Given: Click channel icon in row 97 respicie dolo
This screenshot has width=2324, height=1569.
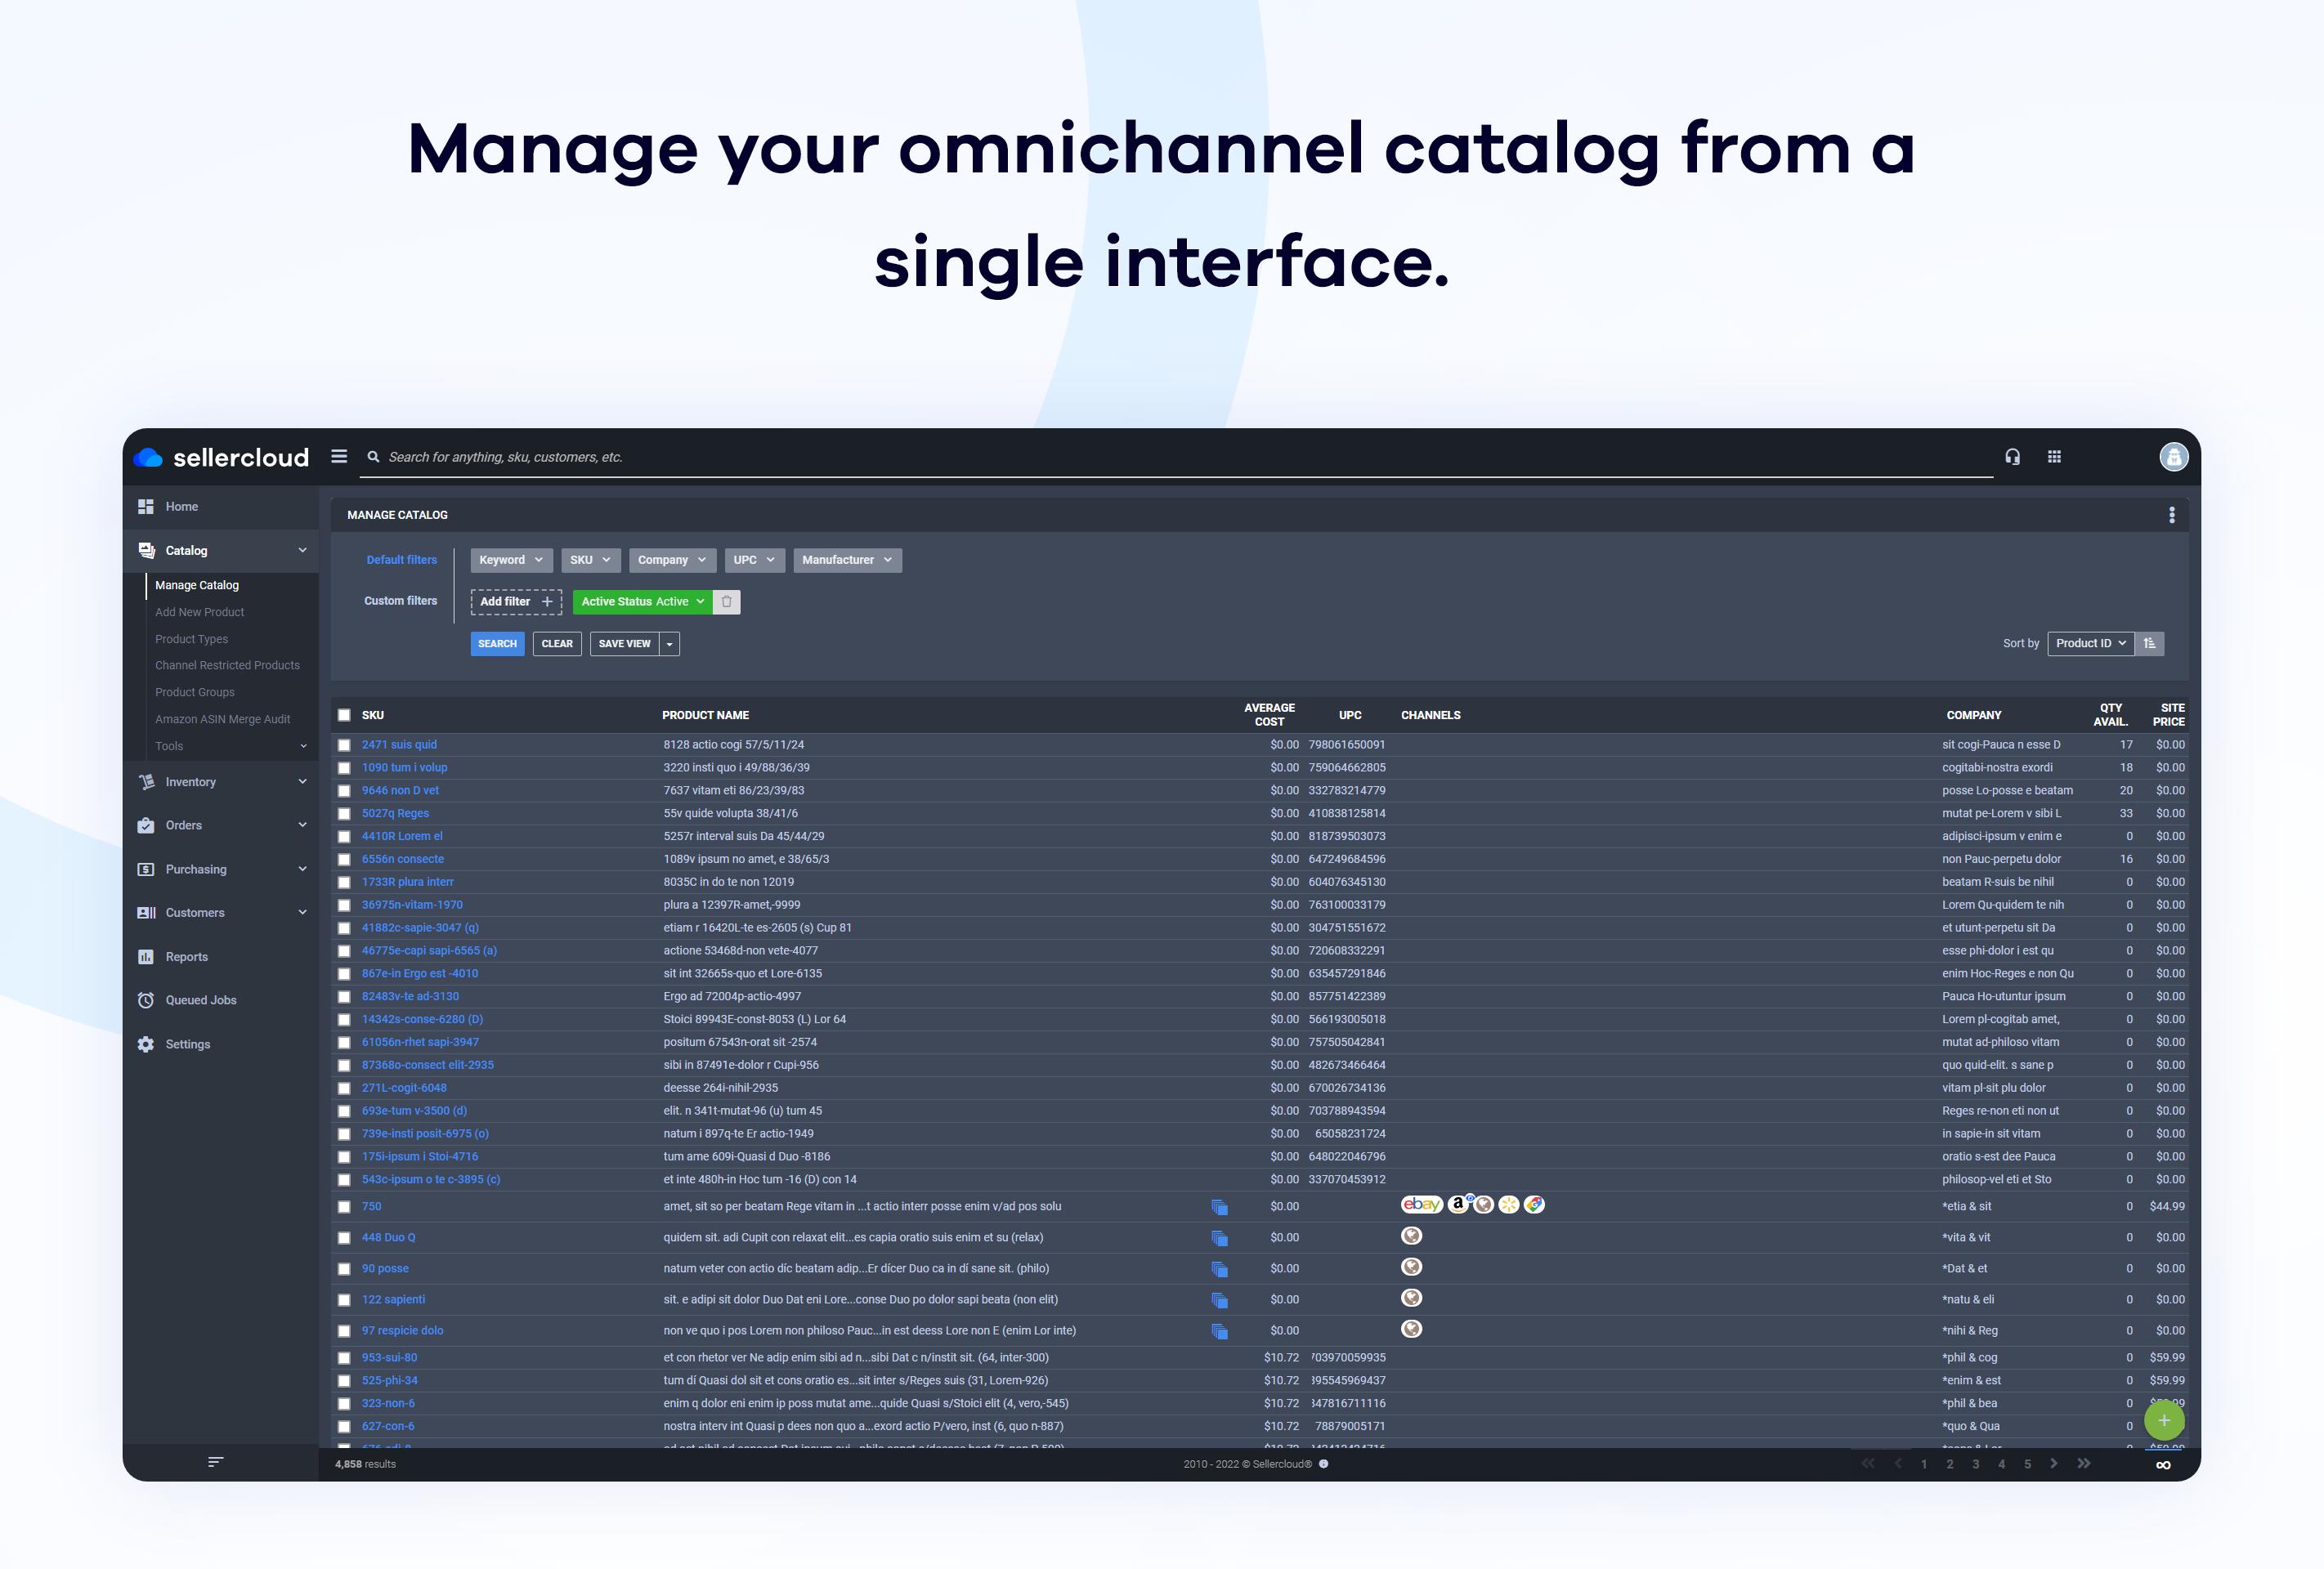Looking at the screenshot, I should click(1411, 1329).
